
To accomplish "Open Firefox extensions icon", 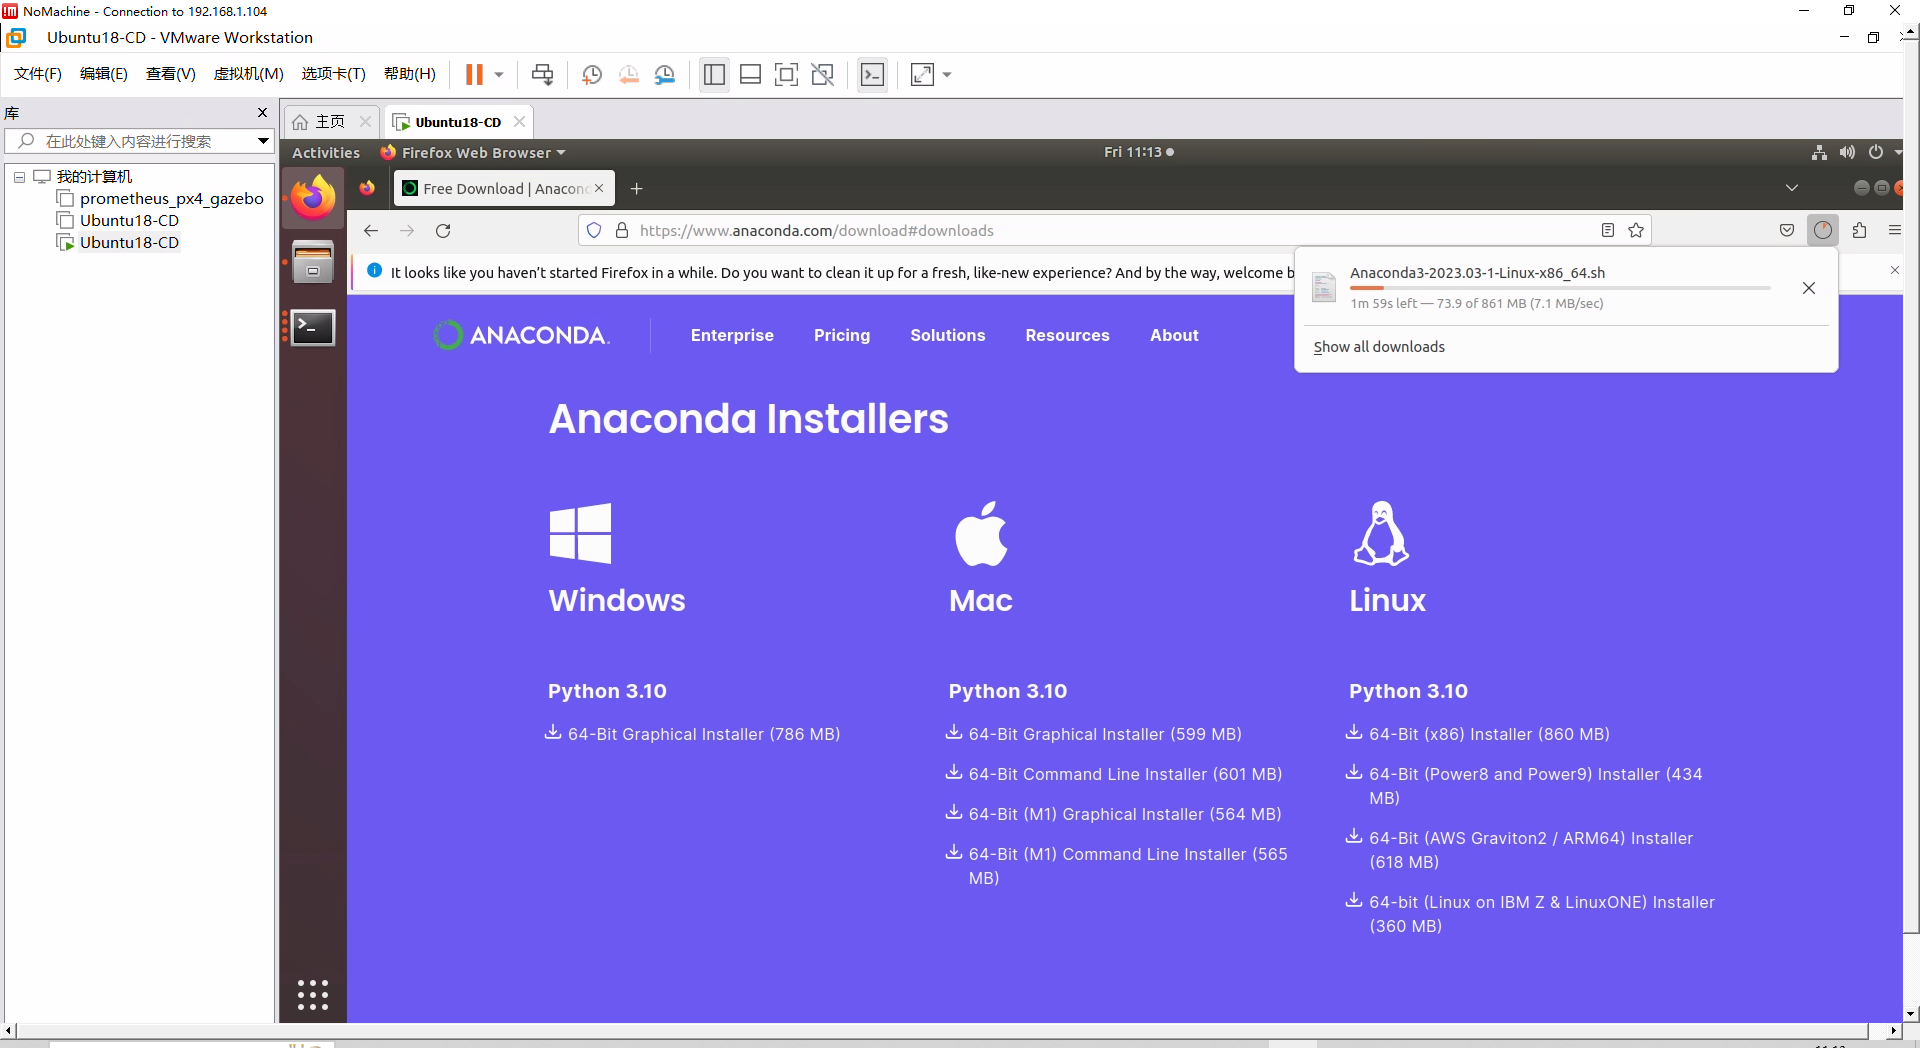I will (x=1859, y=230).
